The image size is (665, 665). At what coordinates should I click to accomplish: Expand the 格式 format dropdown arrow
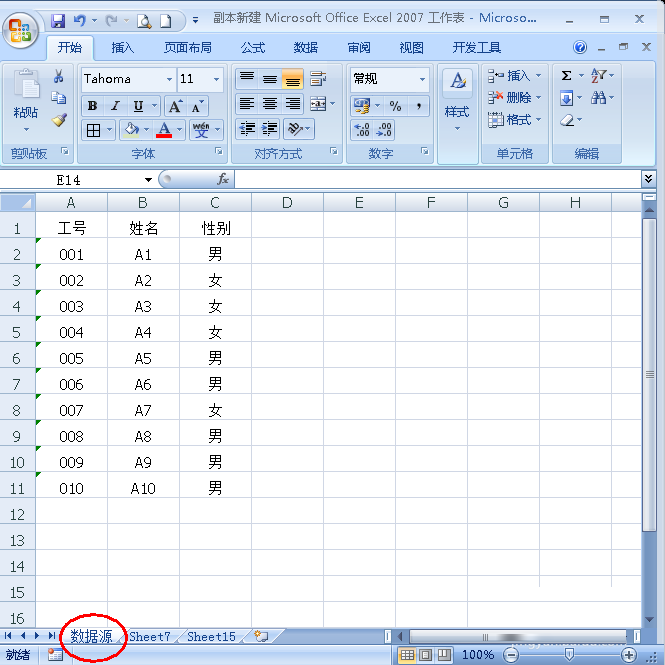[539, 120]
